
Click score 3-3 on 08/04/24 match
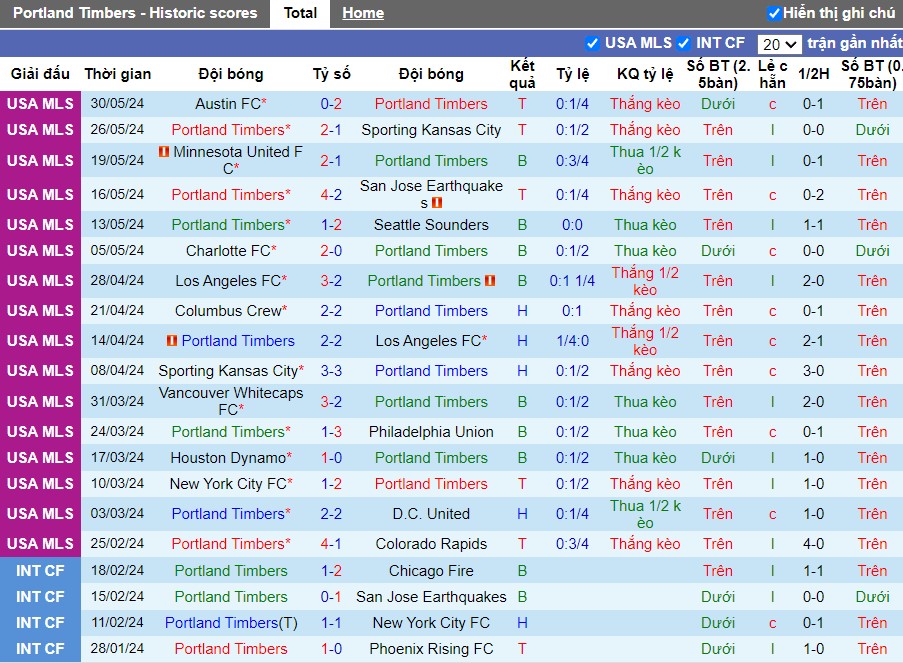[331, 370]
